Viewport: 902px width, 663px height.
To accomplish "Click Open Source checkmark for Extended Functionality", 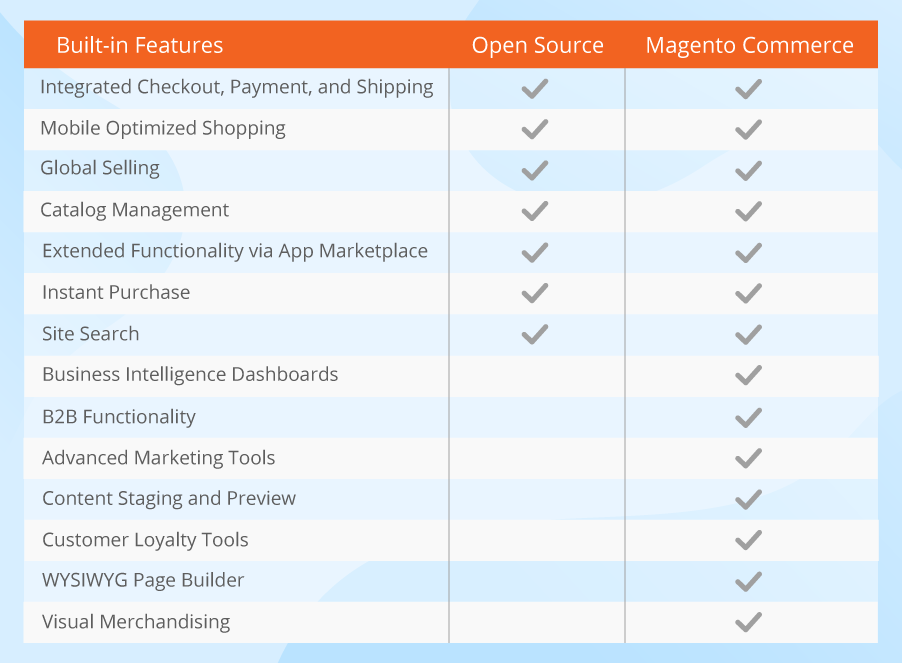I will 535,252.
